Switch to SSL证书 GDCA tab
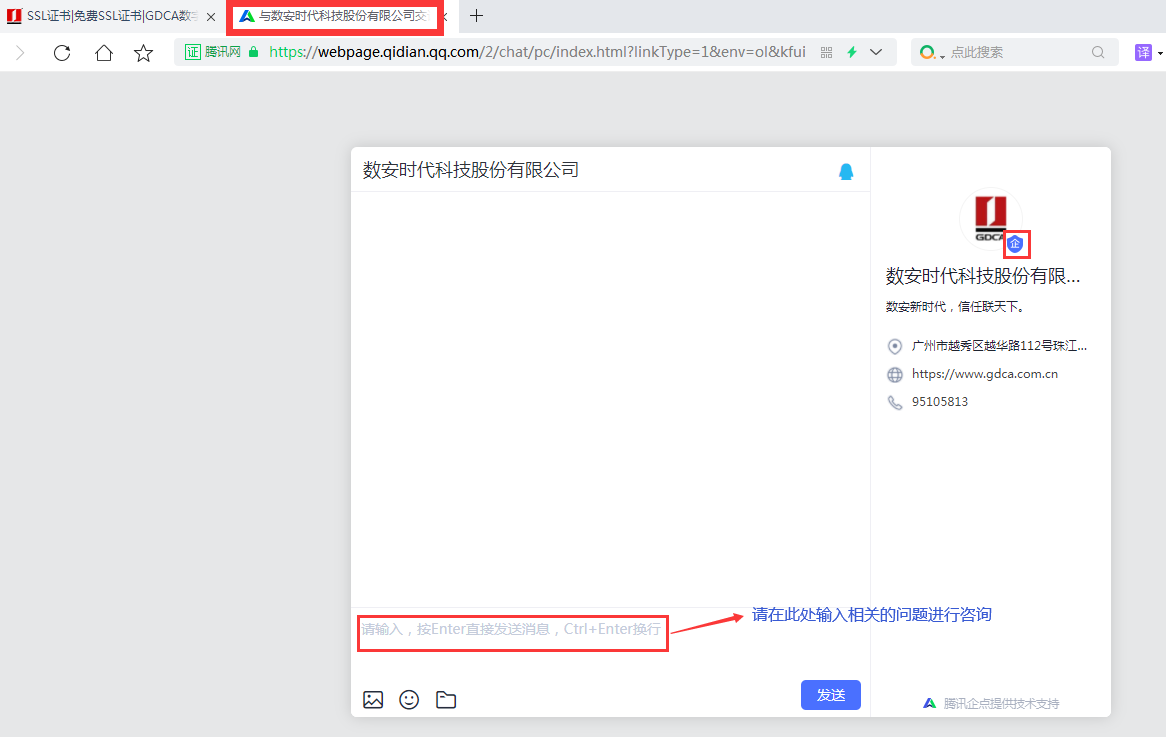 (103, 16)
